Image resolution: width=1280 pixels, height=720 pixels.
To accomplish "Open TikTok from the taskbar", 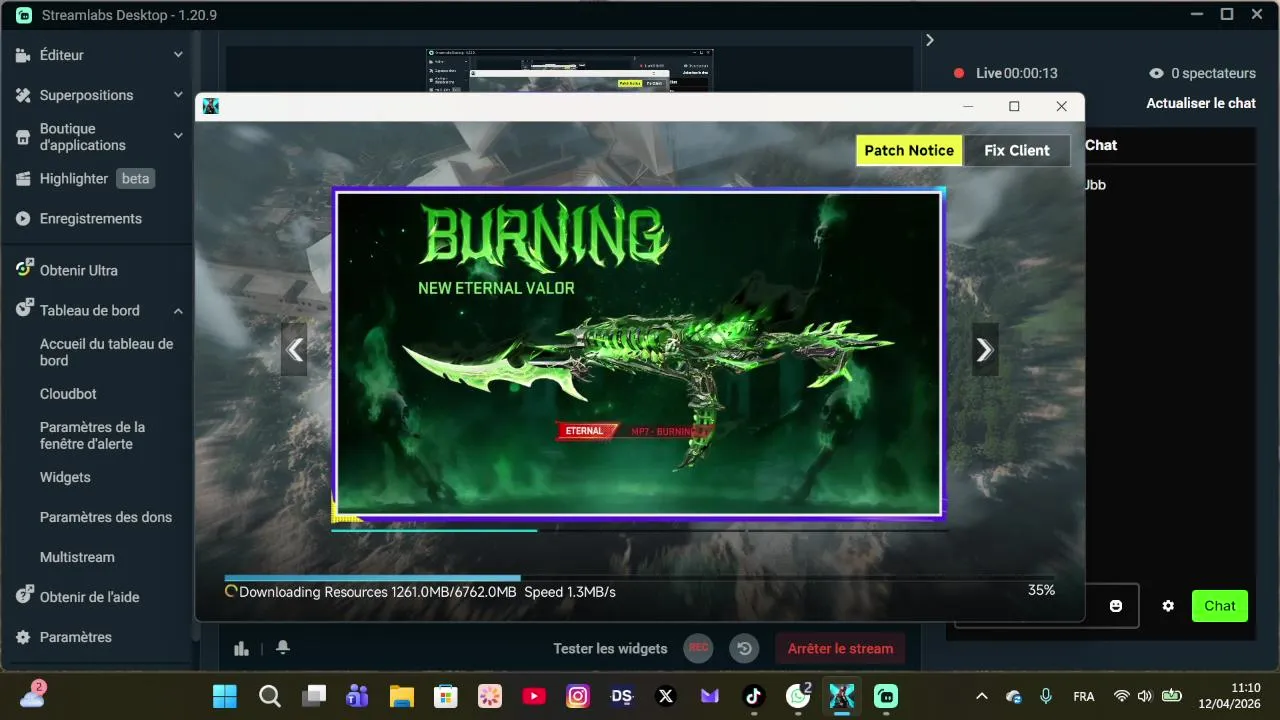I will [x=753, y=696].
